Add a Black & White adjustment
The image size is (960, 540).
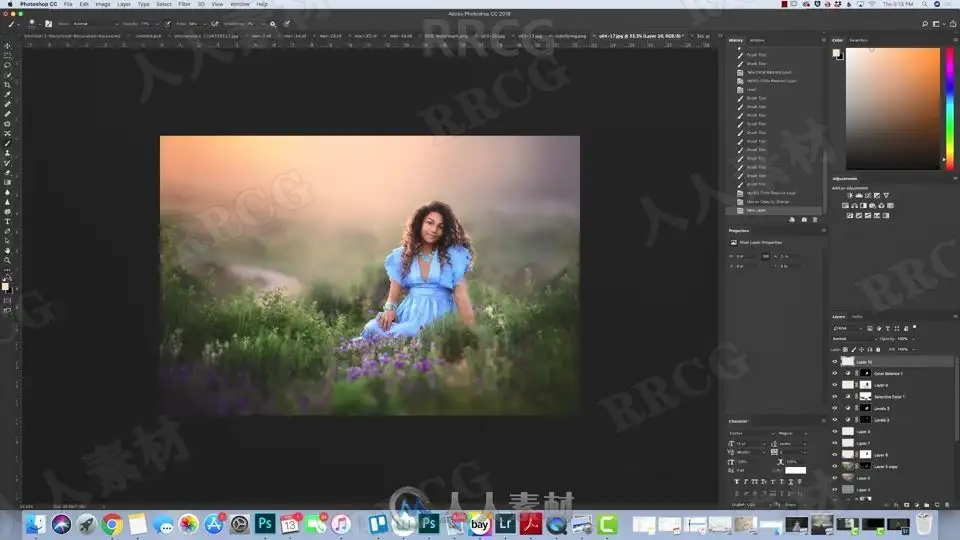[x=863, y=206]
